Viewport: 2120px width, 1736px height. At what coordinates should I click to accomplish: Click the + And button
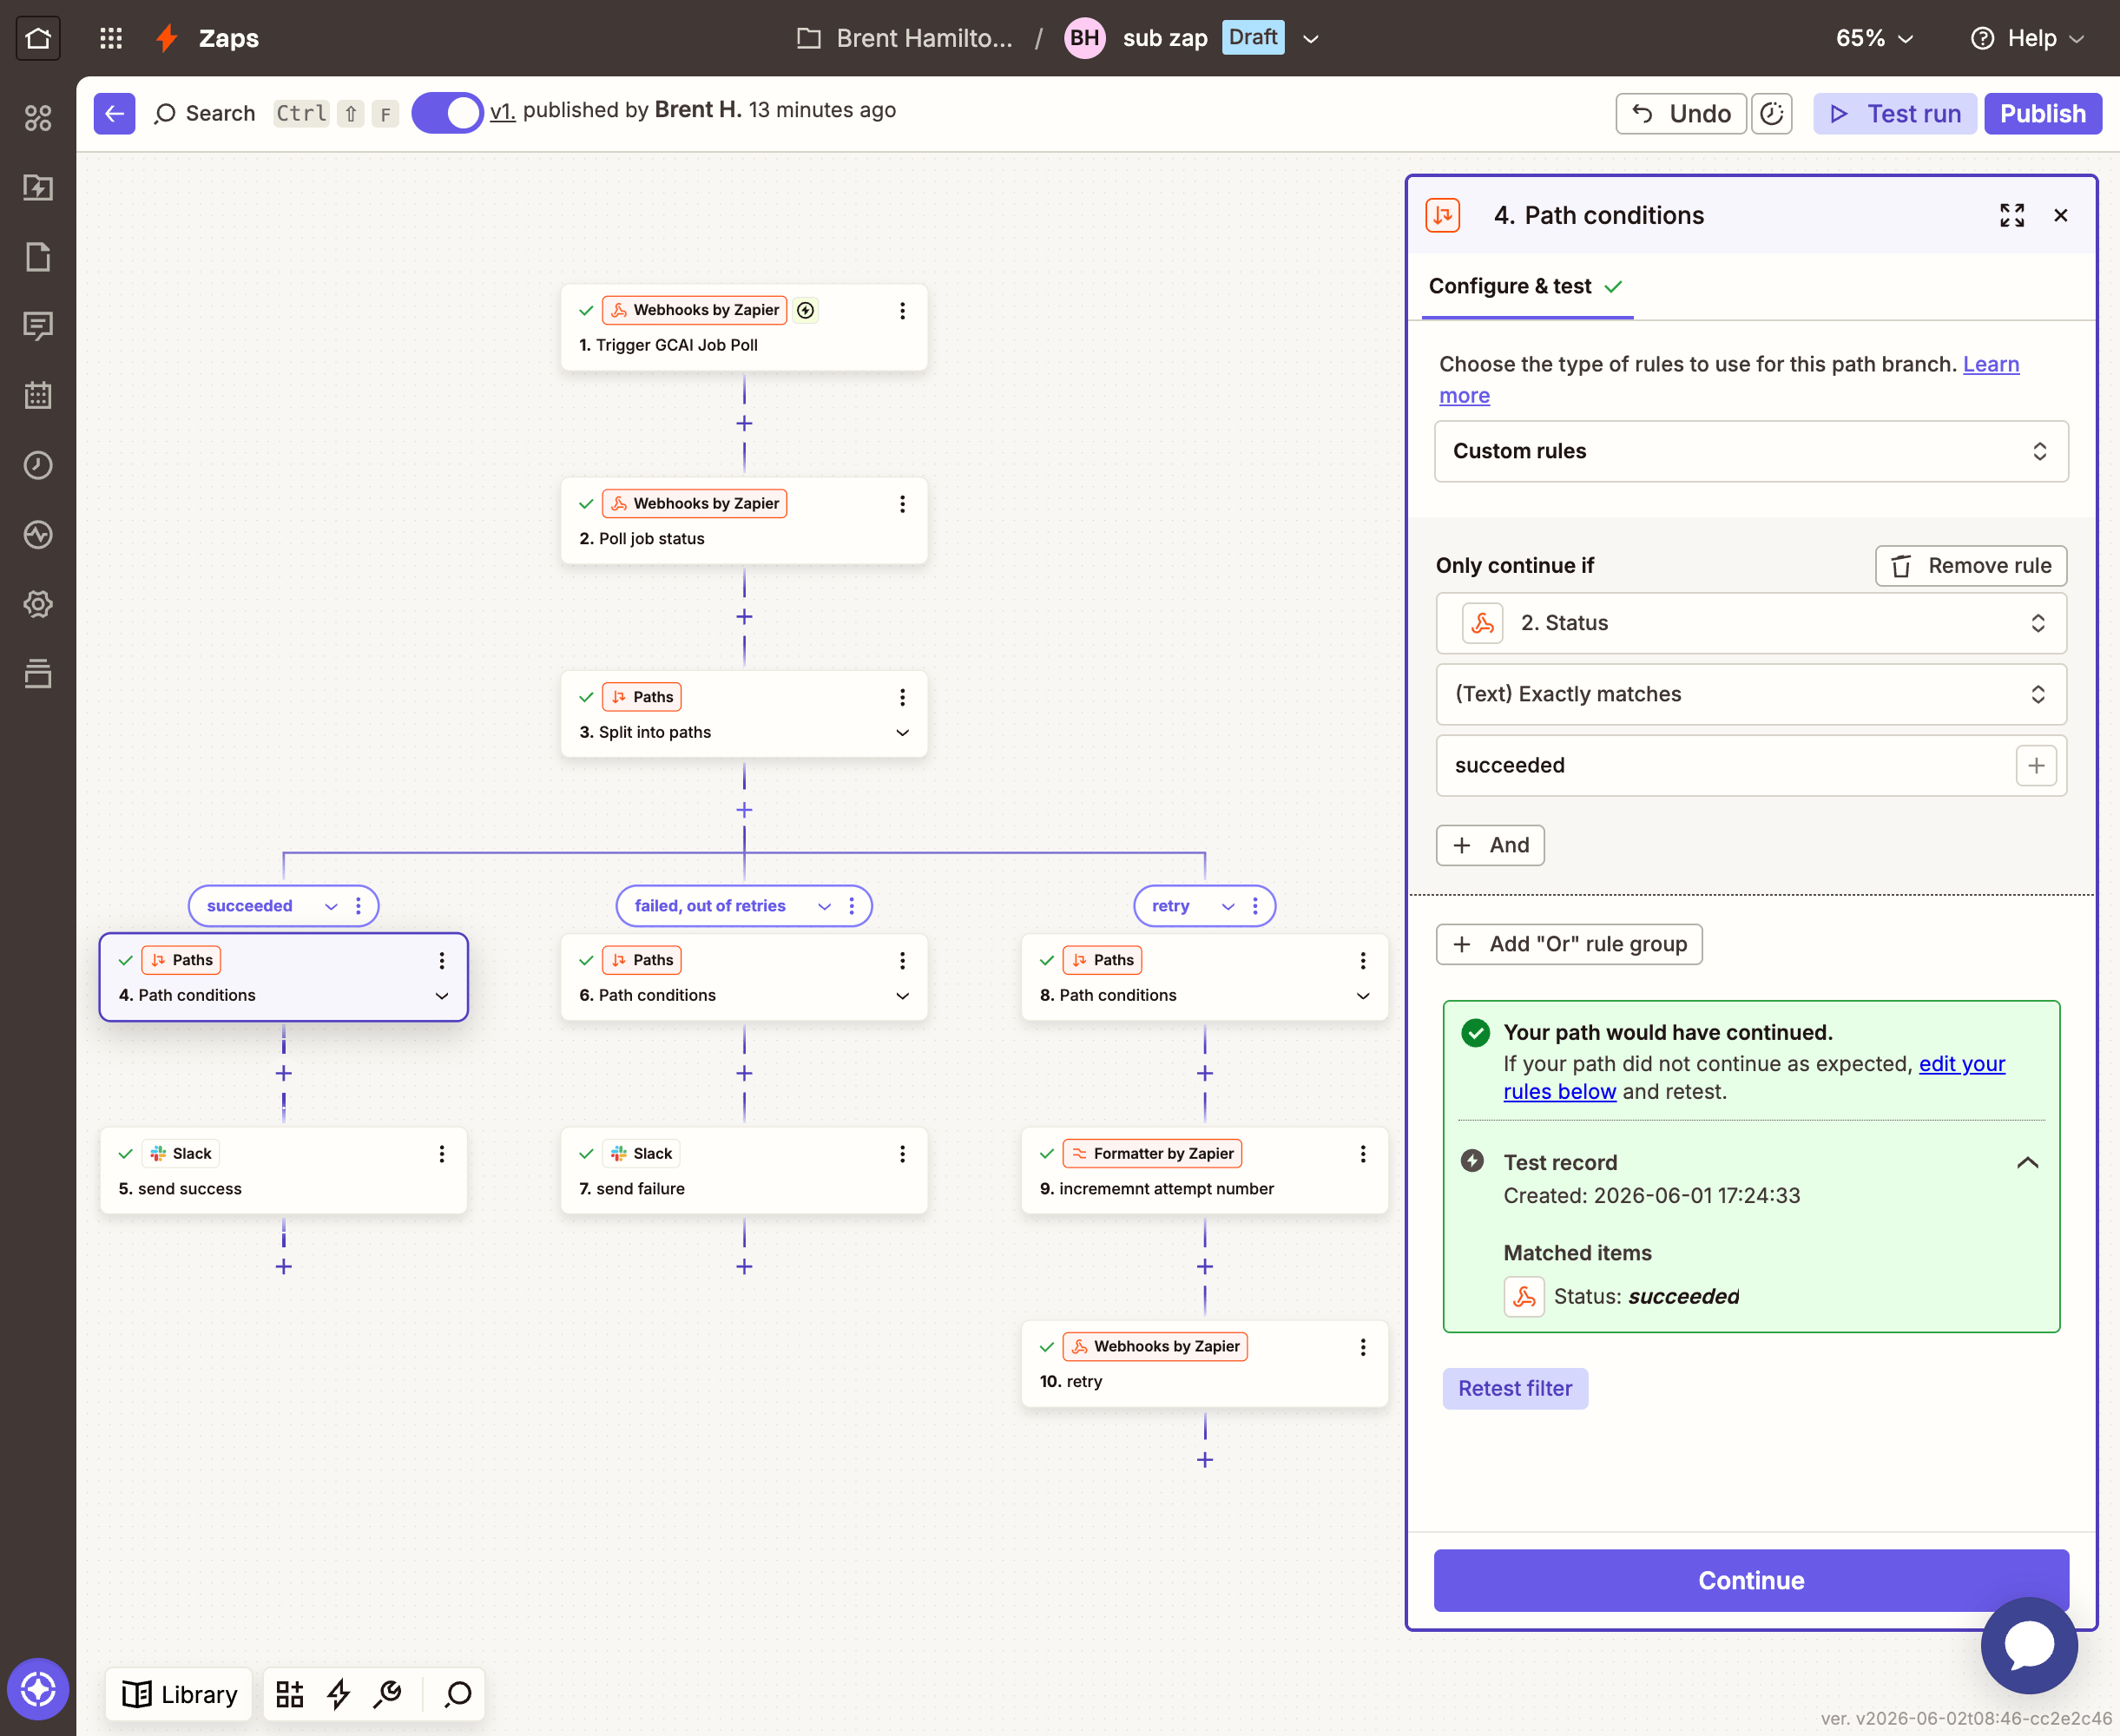1490,845
